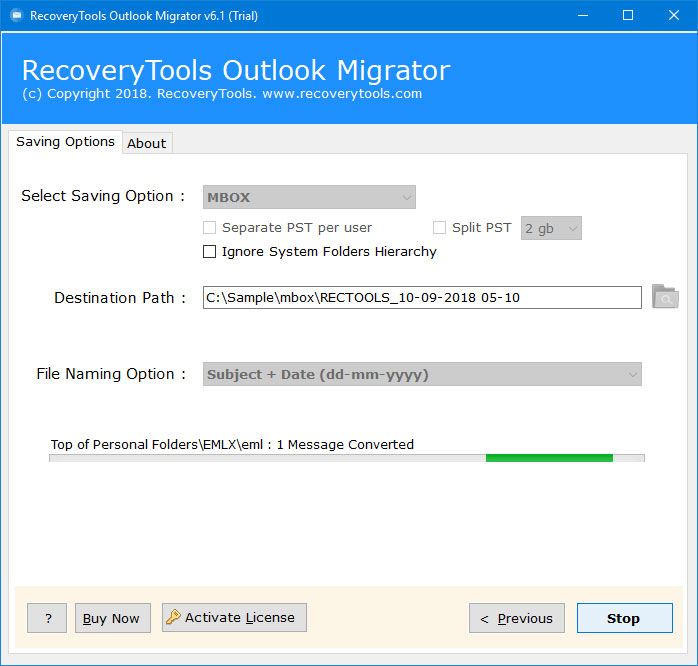
Task: Click the app icon in the title bar
Action: (16, 16)
